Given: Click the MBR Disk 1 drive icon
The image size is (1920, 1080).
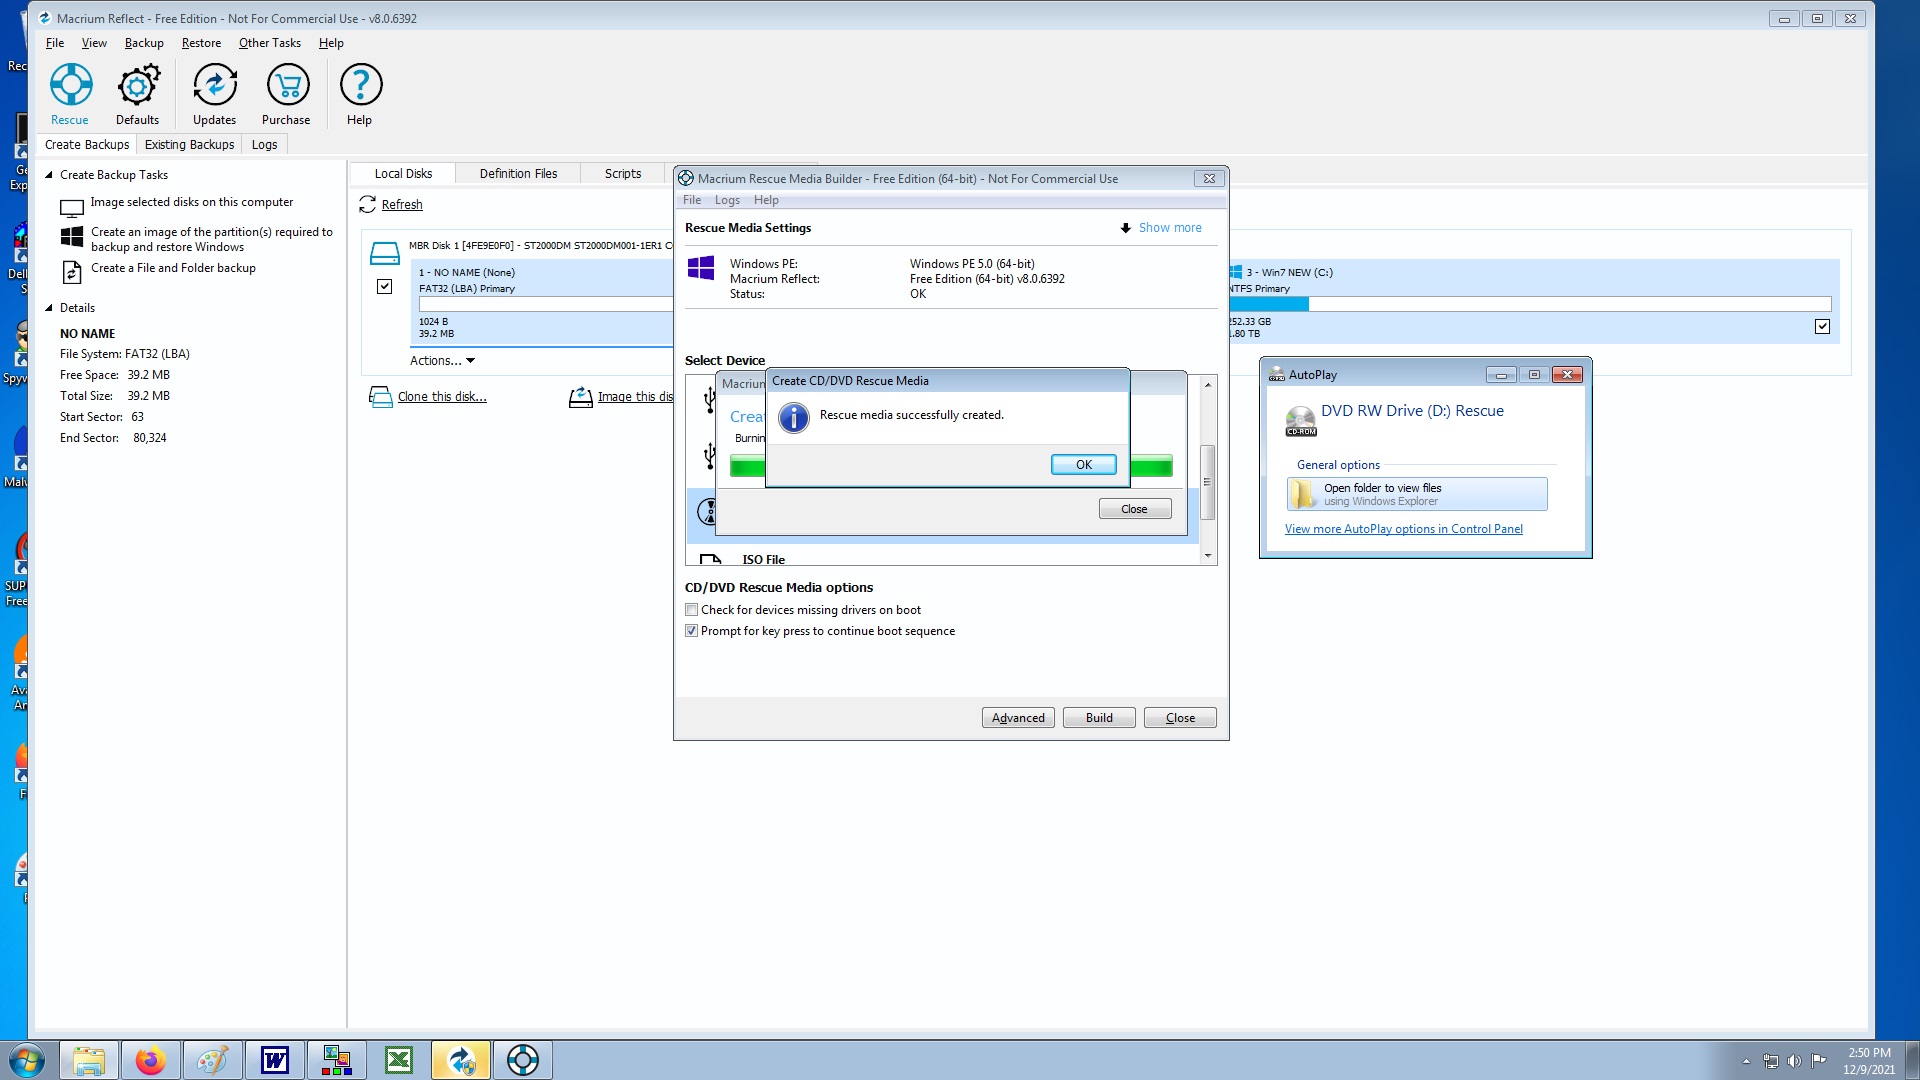Looking at the screenshot, I should click(384, 253).
